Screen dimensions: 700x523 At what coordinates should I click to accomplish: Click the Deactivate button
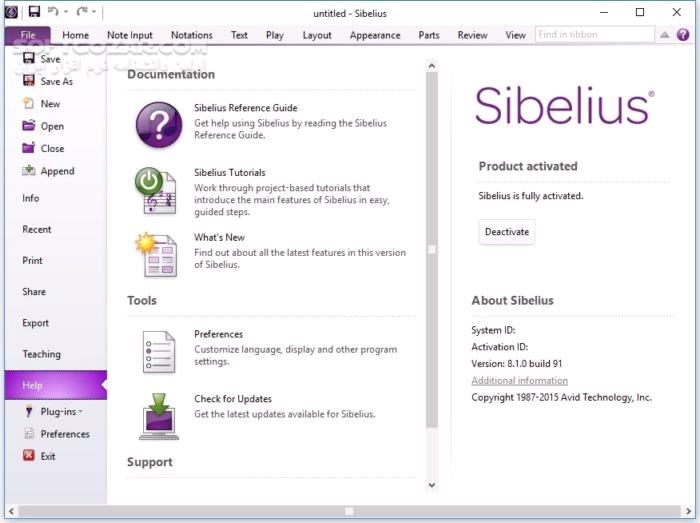point(507,232)
